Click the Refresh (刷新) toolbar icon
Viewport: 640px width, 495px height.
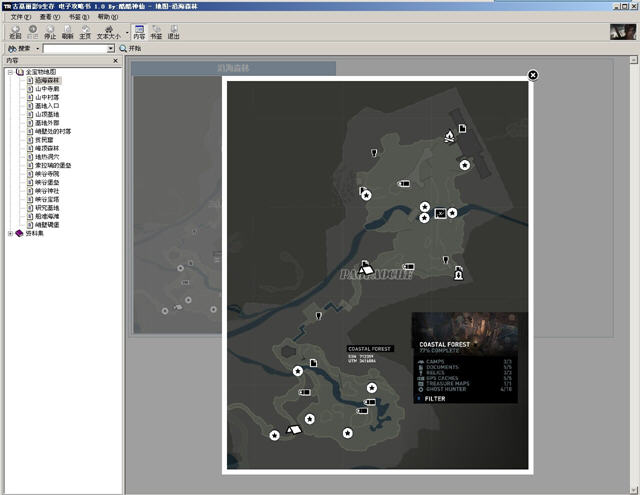coord(67,32)
